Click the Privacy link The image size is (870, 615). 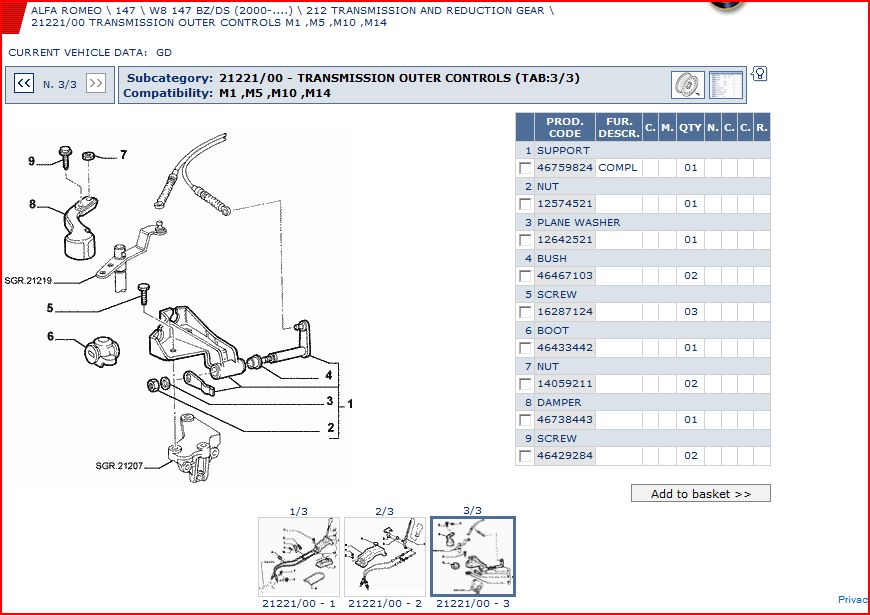(853, 599)
